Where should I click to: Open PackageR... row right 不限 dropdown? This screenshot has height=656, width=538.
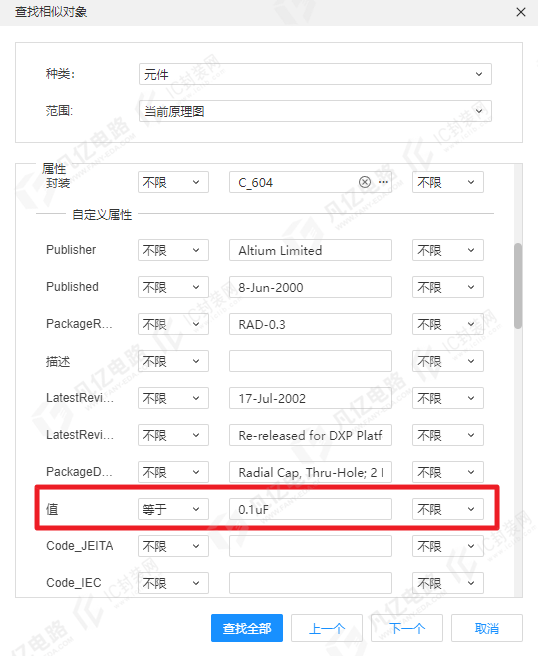448,324
